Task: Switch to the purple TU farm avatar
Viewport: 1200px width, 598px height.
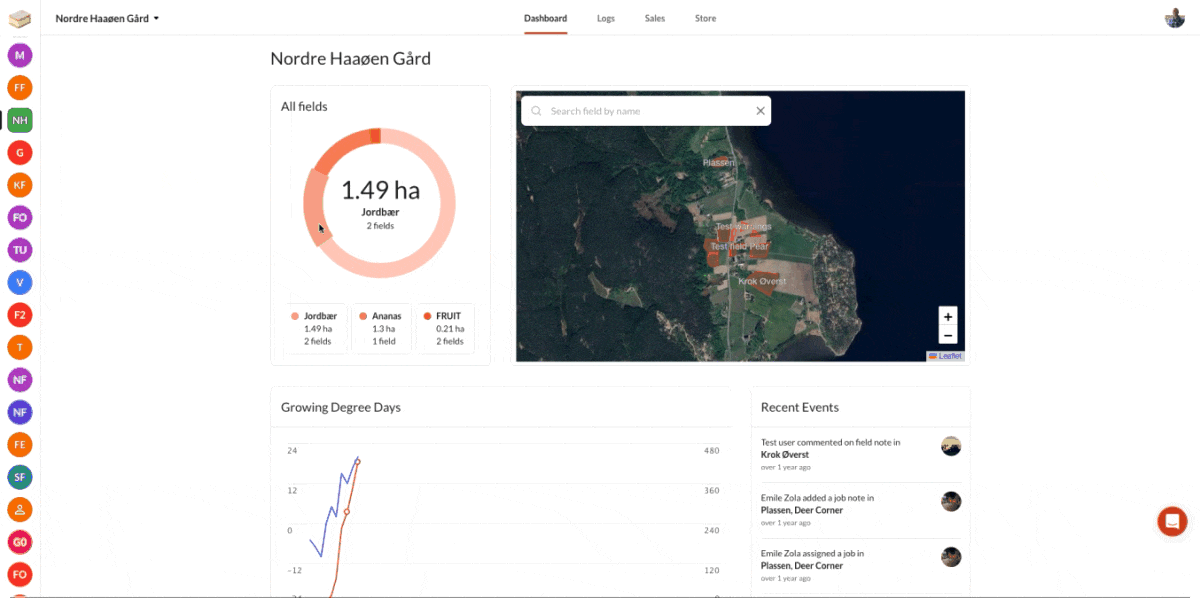Action: pos(20,250)
